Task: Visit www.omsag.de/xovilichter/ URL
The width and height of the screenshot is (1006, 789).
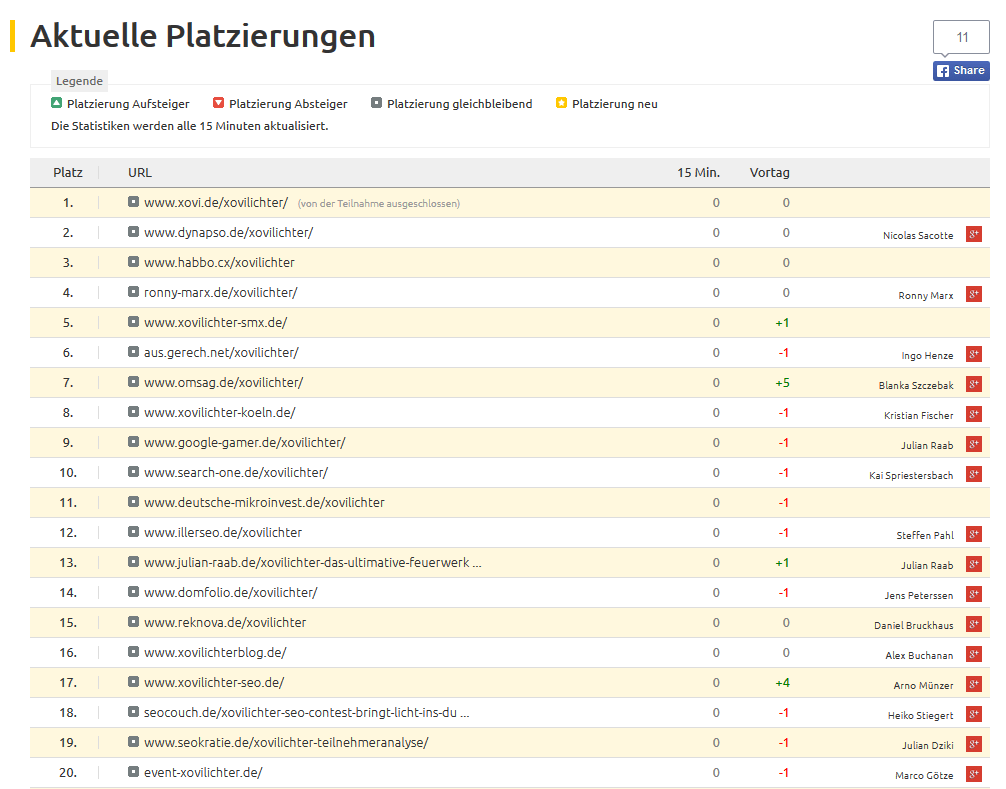Action: [223, 382]
